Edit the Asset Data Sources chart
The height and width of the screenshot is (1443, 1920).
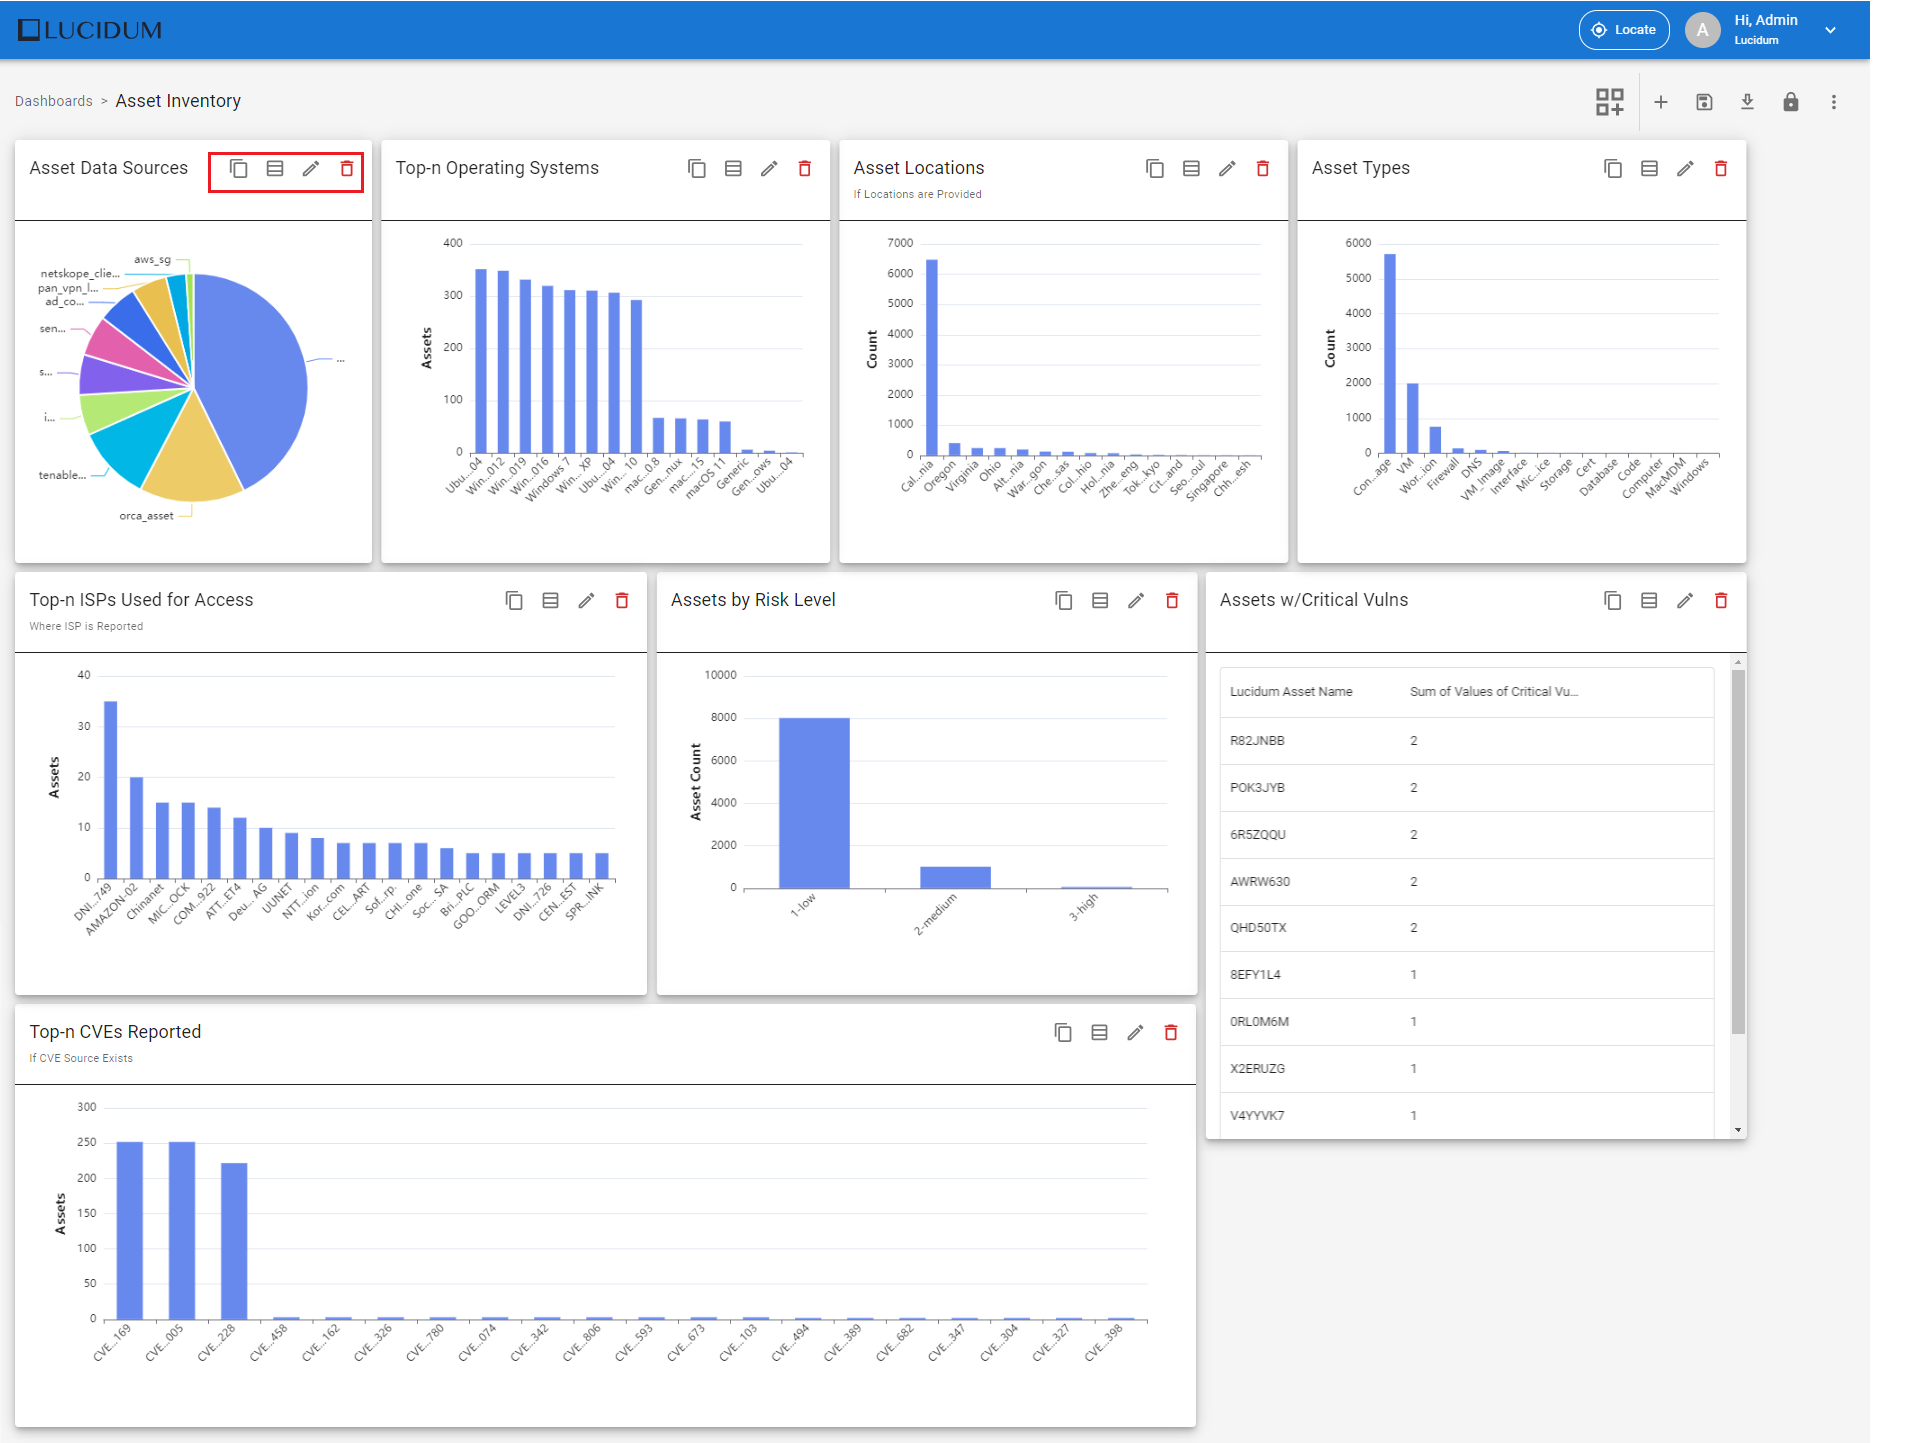point(311,168)
